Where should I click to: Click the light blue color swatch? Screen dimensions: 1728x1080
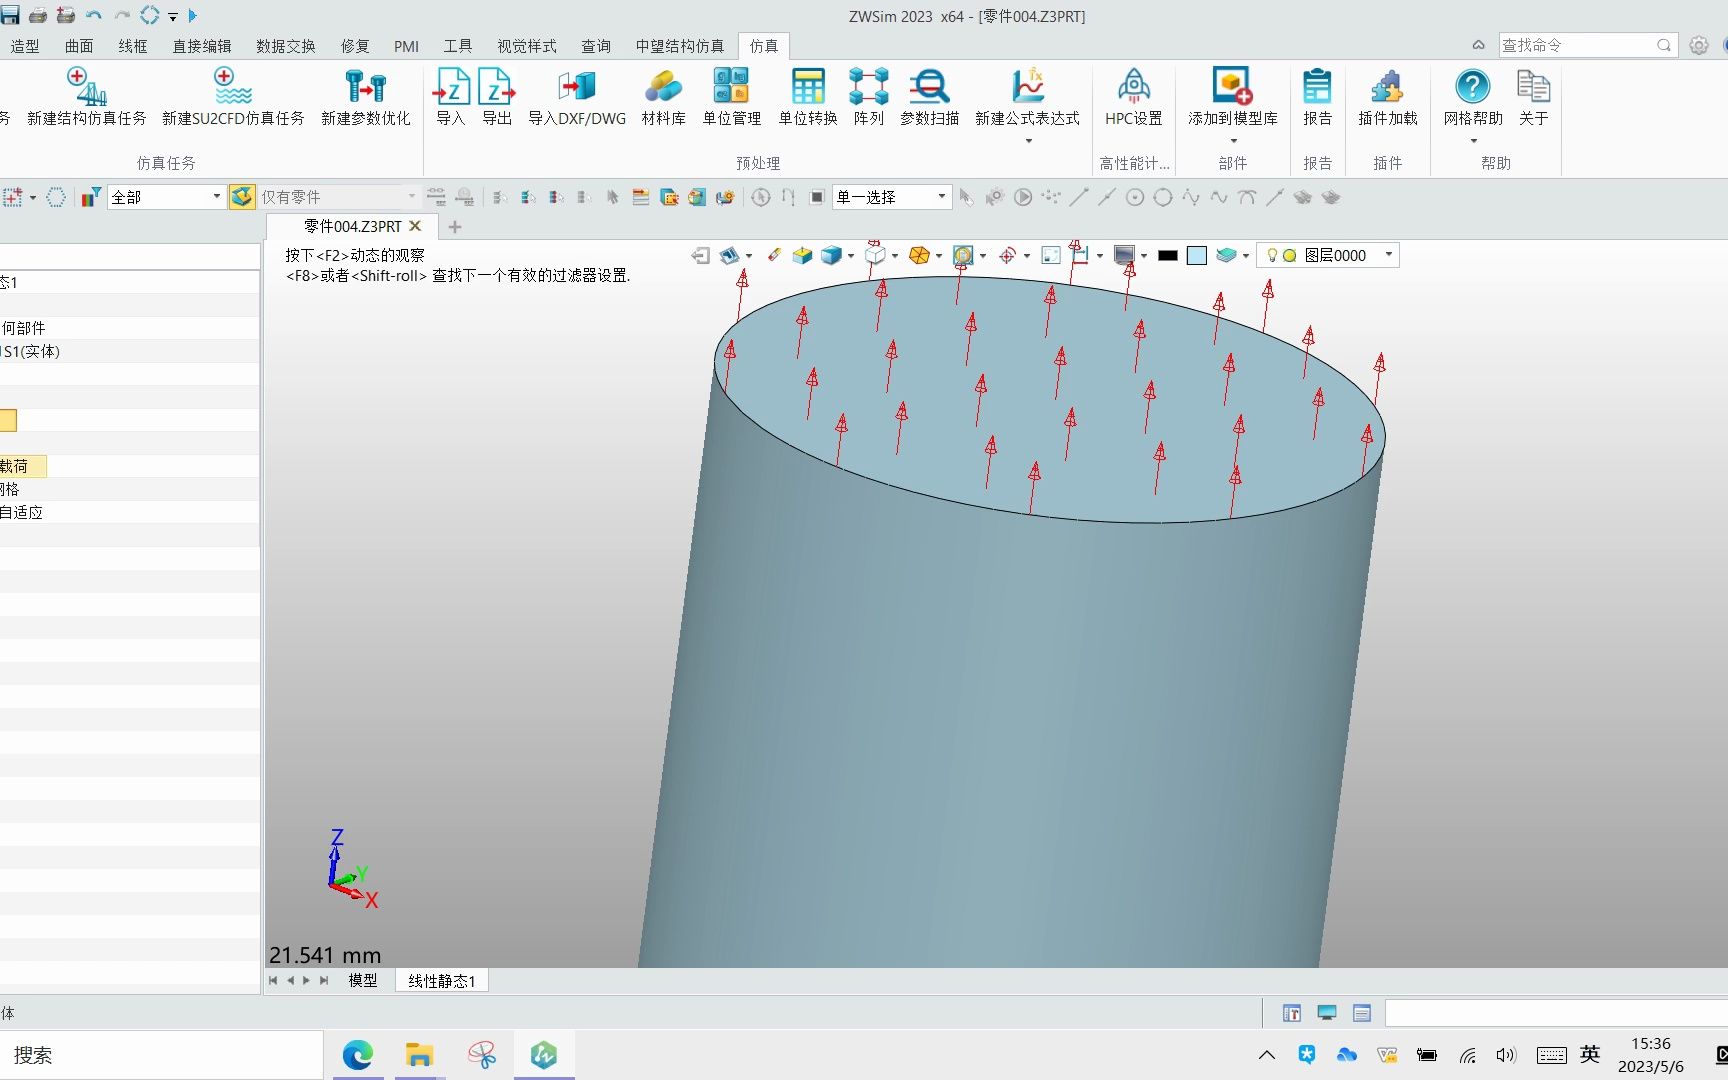tap(1196, 256)
